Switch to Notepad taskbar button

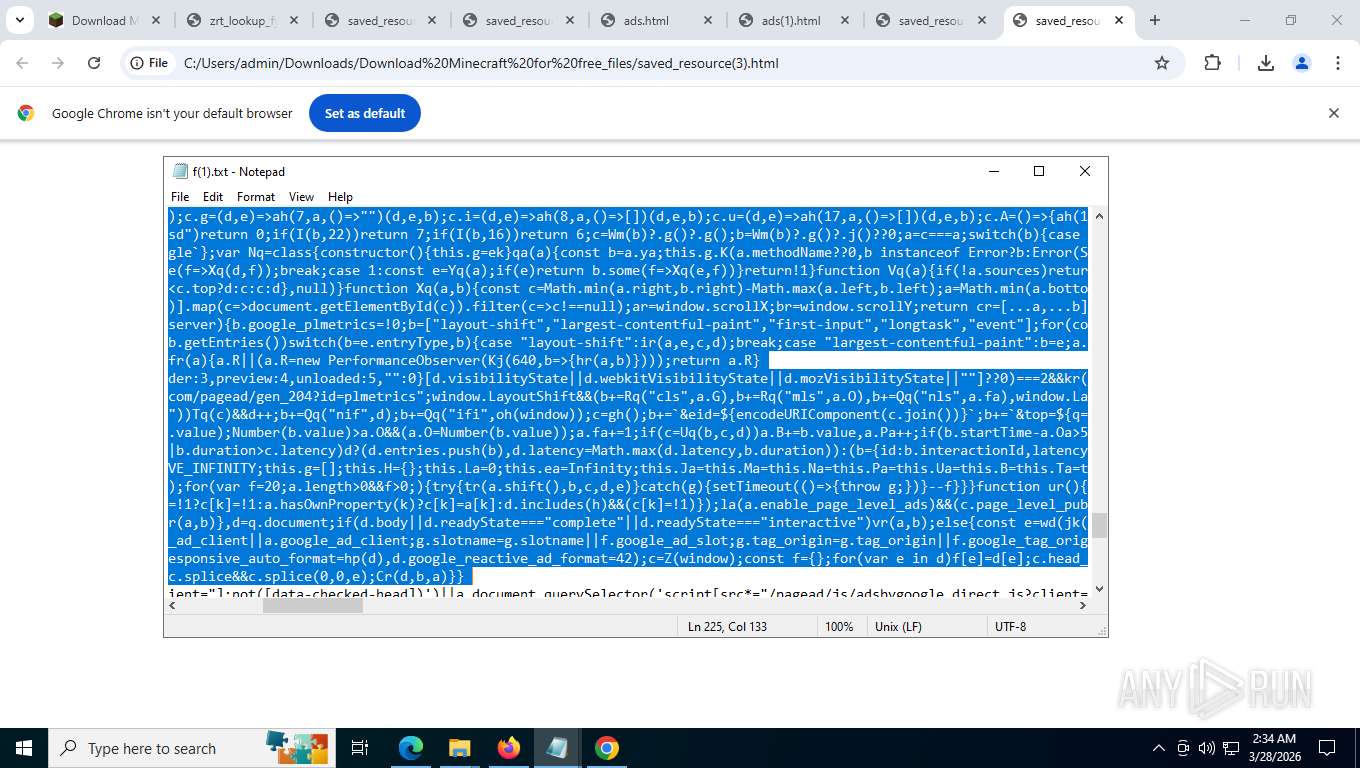pos(557,748)
